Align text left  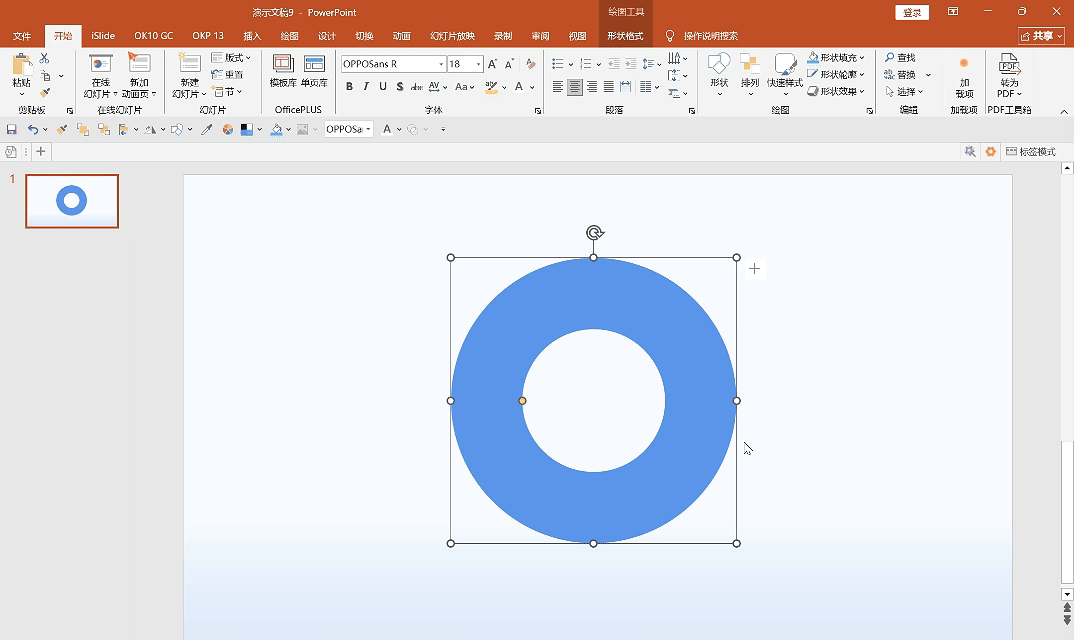pos(558,87)
